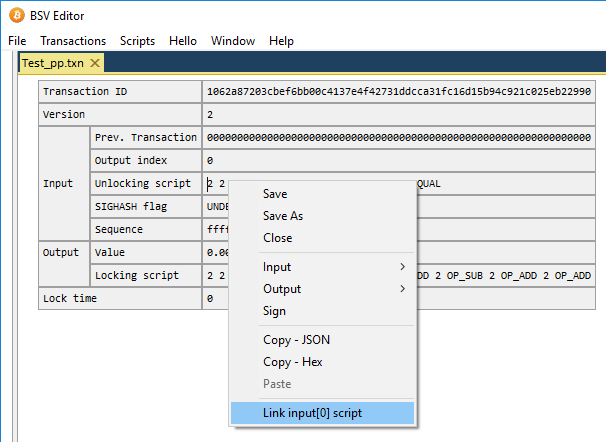Click the greyed-out Paste entry
This screenshot has height=442, width=606.
coord(322,384)
